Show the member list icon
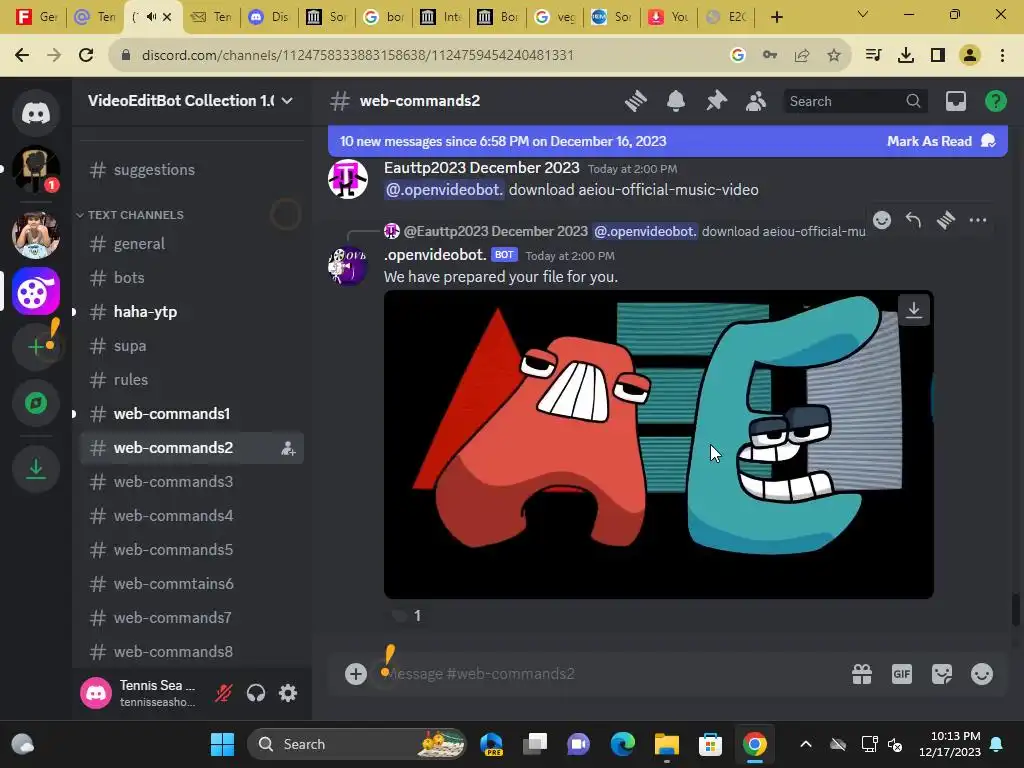The image size is (1024, 768). click(756, 101)
